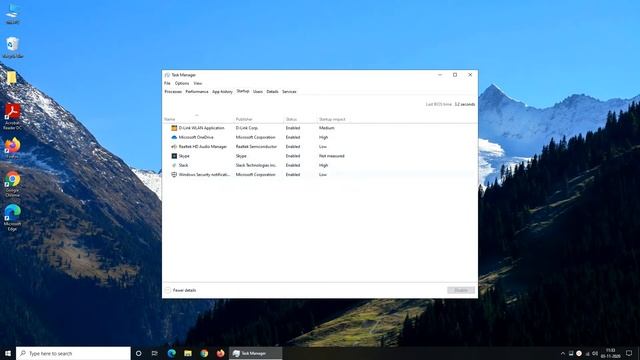The height and width of the screenshot is (360, 640).
Task: Select the Slack startup item icon
Action: point(174,165)
